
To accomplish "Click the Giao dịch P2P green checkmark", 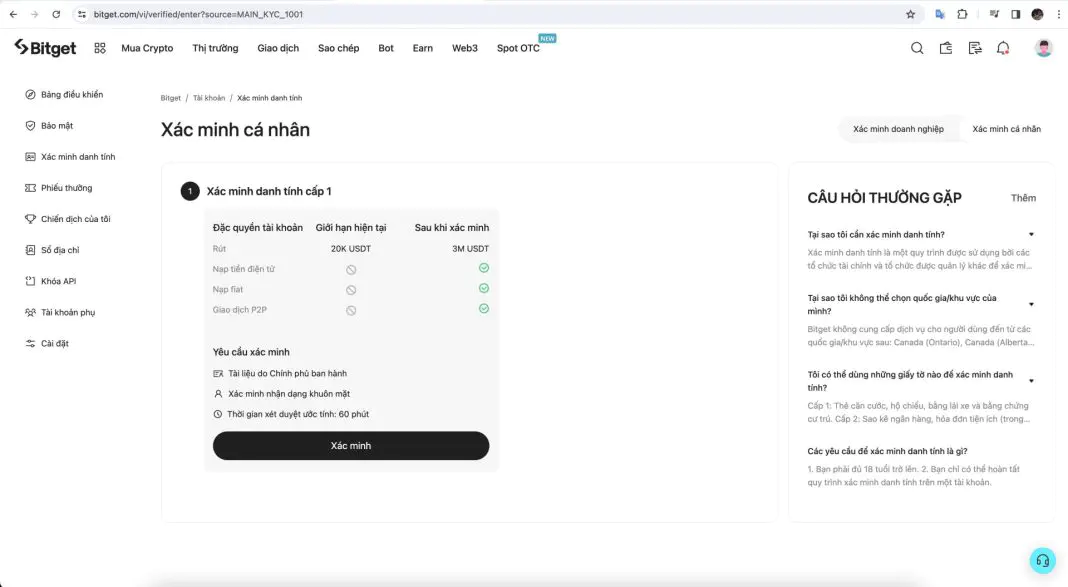I will (x=484, y=309).
